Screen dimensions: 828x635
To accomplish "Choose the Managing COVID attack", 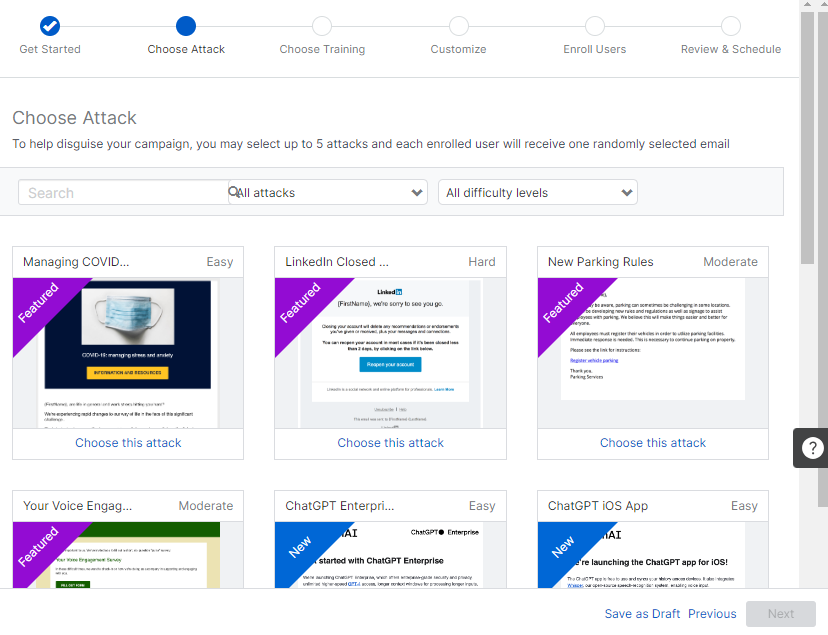I will [x=128, y=442].
